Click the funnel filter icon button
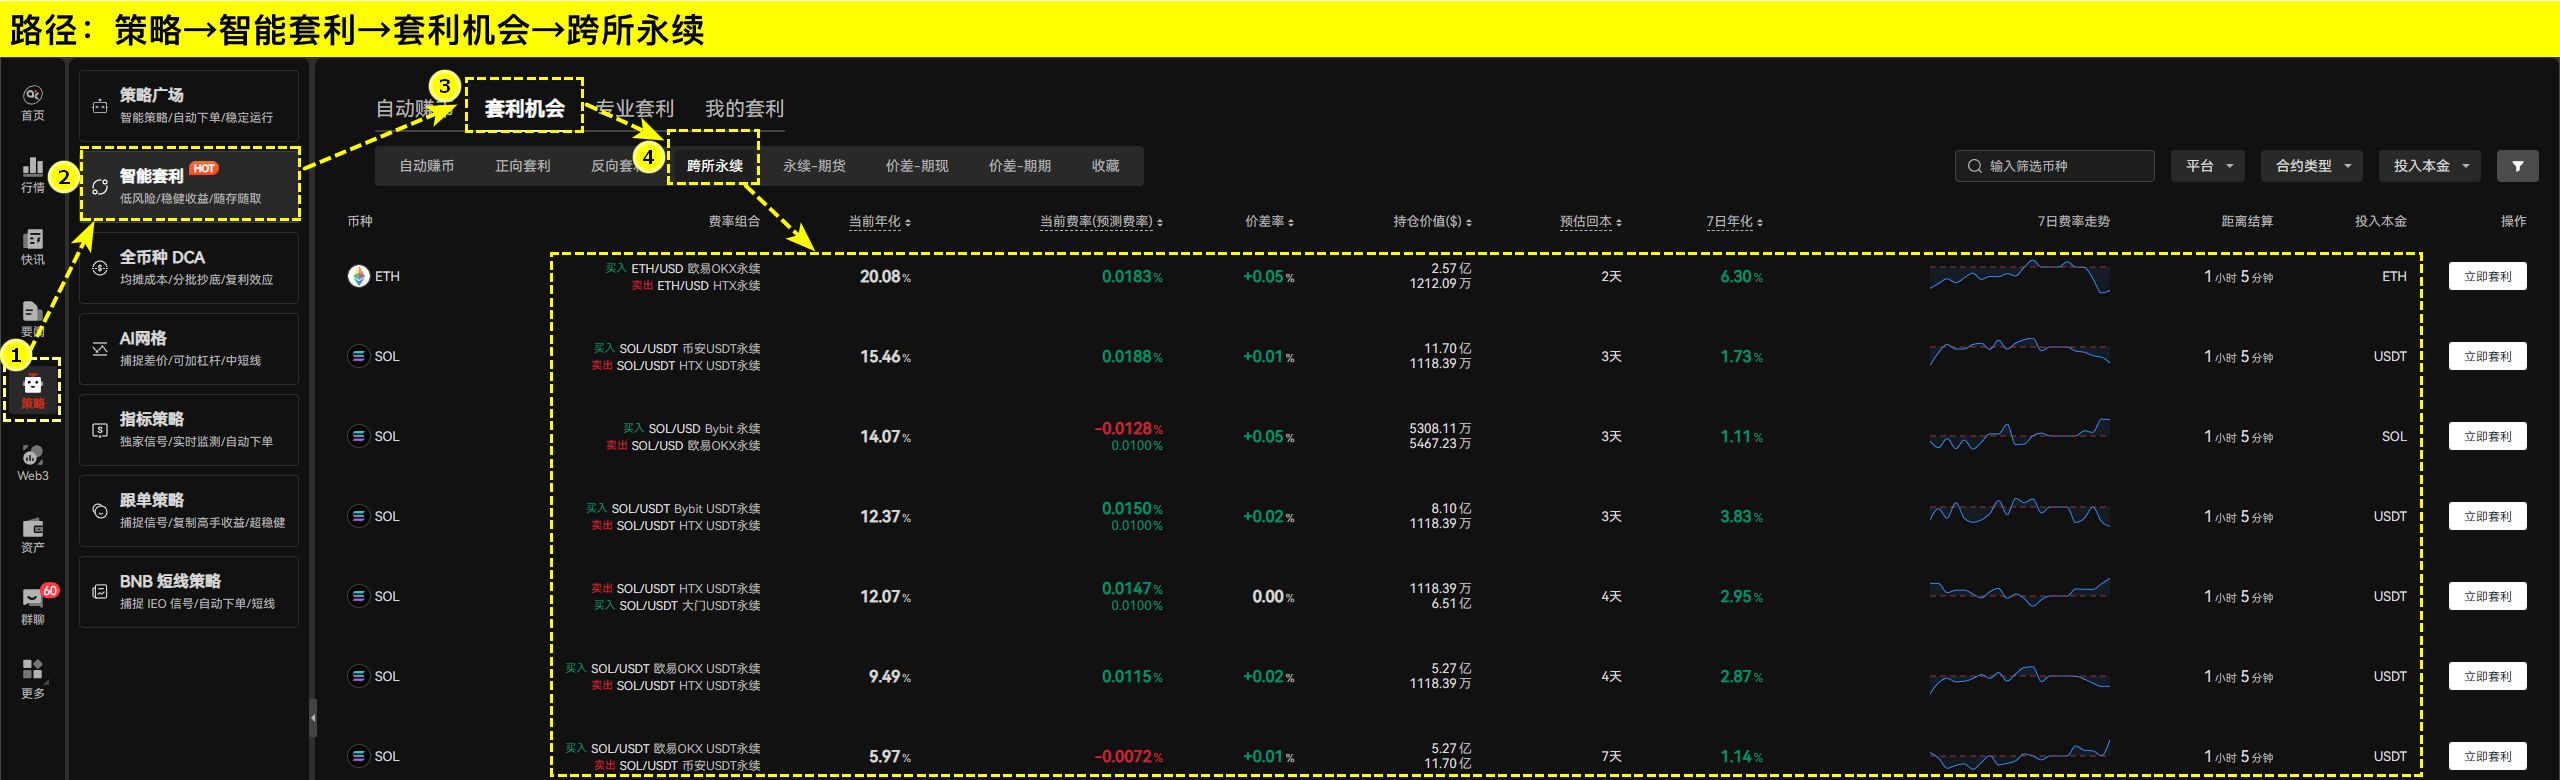The height and width of the screenshot is (780, 2560). click(2517, 166)
